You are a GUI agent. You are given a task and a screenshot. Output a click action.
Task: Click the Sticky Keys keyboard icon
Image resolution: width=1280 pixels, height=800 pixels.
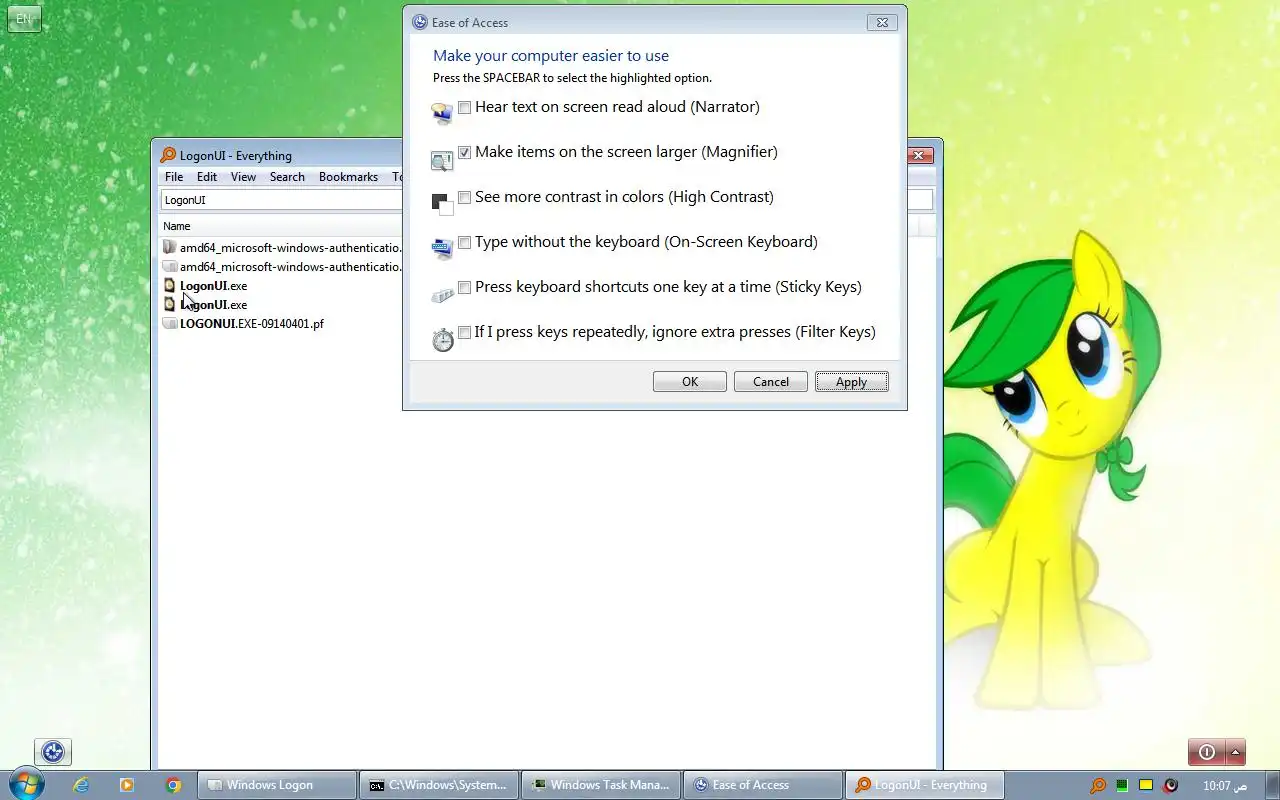[442, 295]
